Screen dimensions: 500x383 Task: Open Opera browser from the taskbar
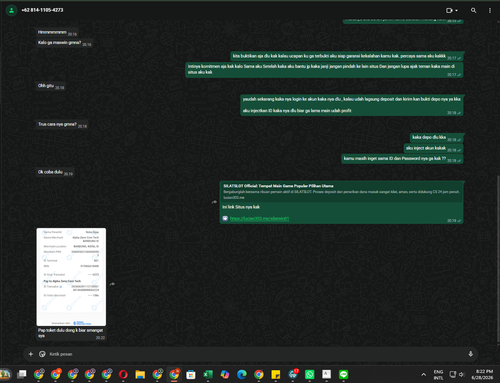[123, 374]
